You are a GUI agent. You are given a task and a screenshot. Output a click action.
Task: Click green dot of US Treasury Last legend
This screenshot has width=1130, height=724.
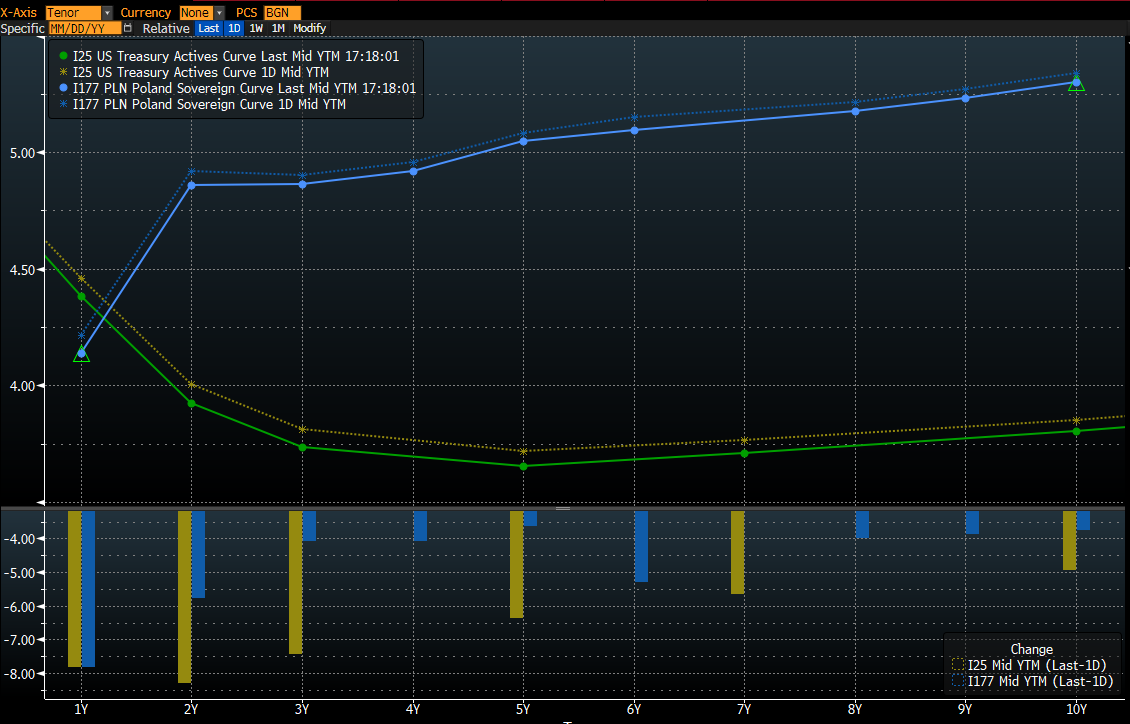click(x=65, y=56)
